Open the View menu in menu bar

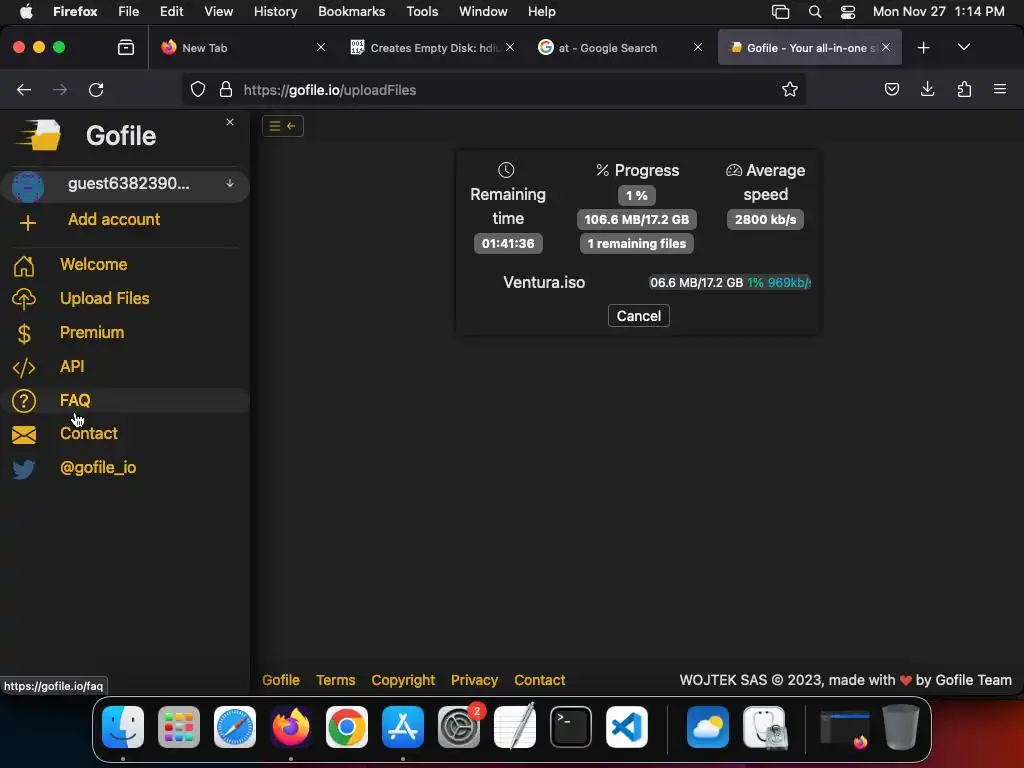[x=218, y=12]
